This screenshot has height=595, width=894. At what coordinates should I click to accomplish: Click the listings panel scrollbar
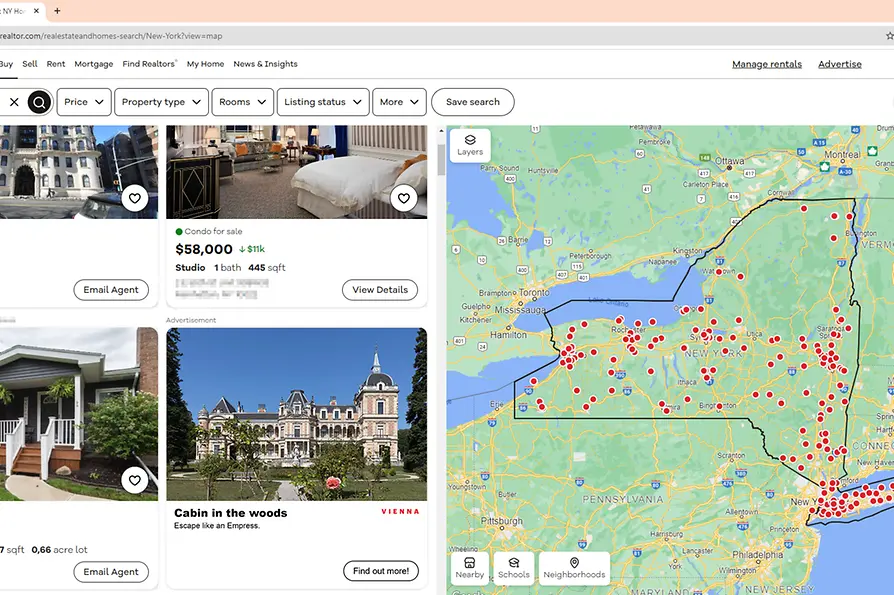point(441,160)
